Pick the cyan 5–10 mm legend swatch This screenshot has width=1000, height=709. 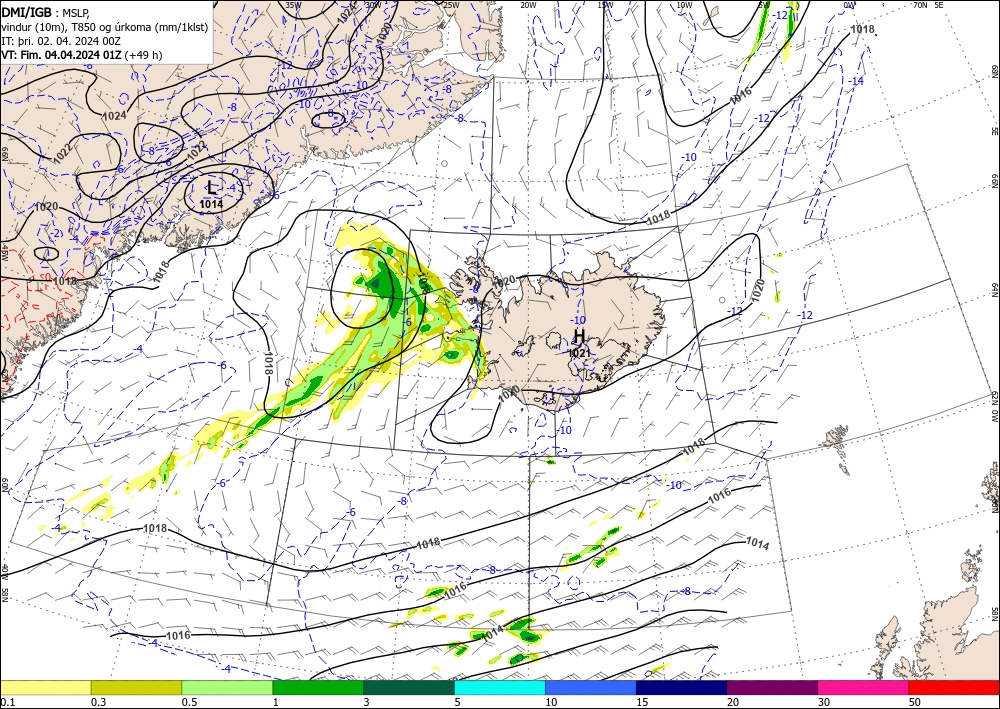click(x=500, y=687)
